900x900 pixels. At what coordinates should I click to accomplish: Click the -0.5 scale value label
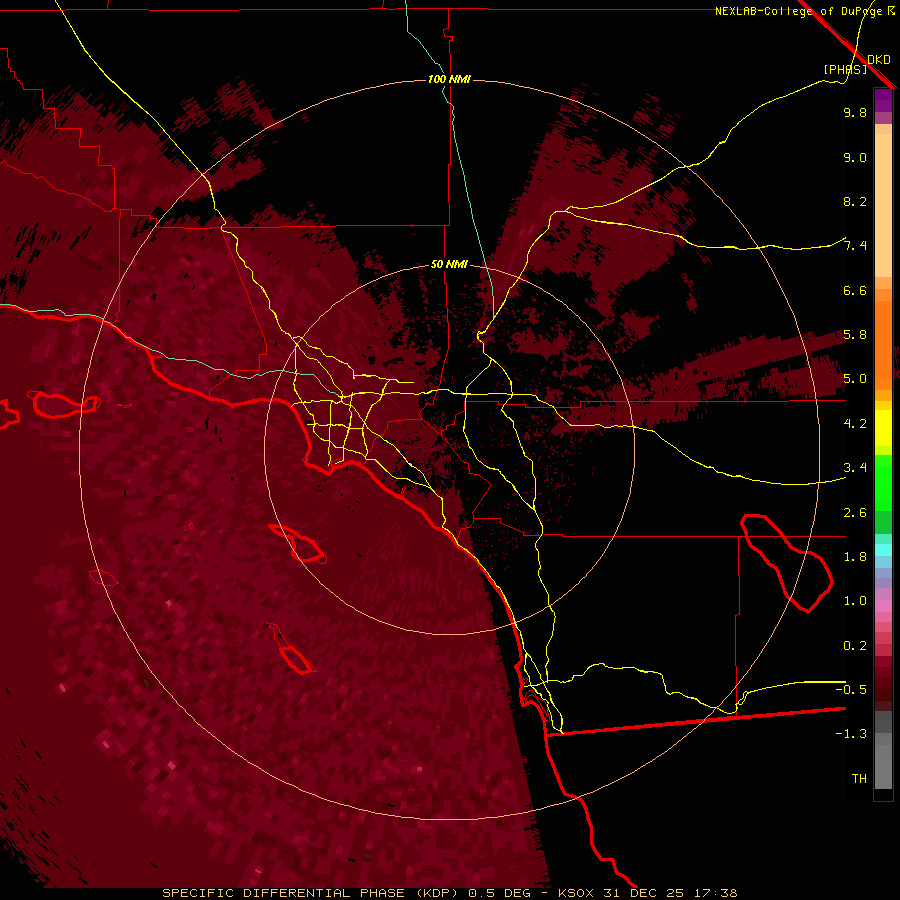[851, 689]
